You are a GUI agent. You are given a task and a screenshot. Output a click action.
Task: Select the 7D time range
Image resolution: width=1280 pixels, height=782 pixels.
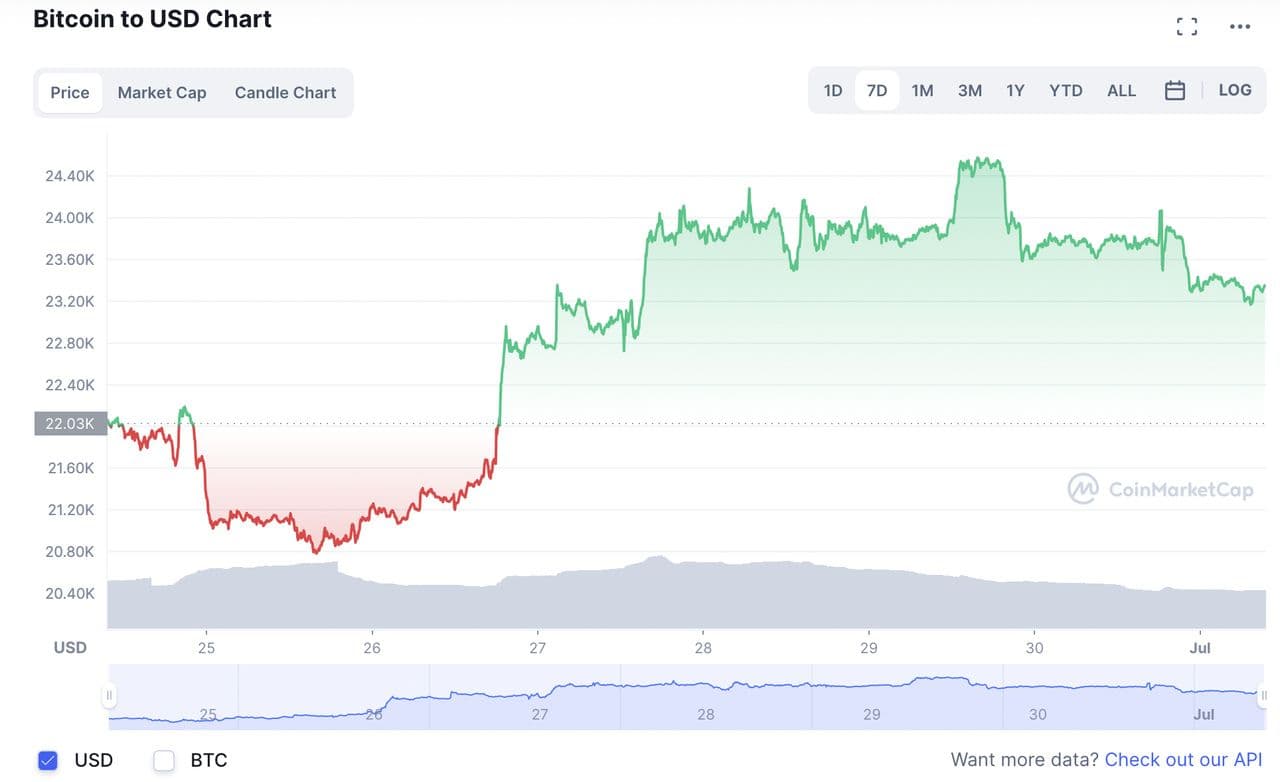click(x=877, y=91)
